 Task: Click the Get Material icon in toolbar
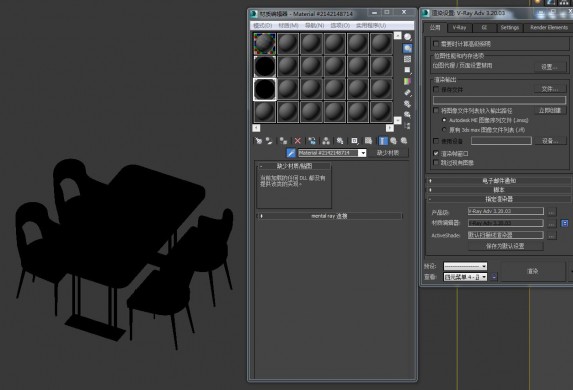(258, 141)
